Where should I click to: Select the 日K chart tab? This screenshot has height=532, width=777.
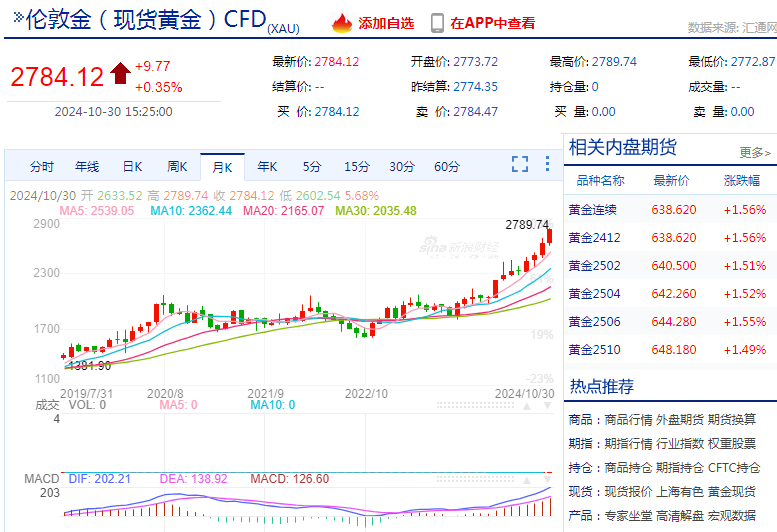(132, 167)
